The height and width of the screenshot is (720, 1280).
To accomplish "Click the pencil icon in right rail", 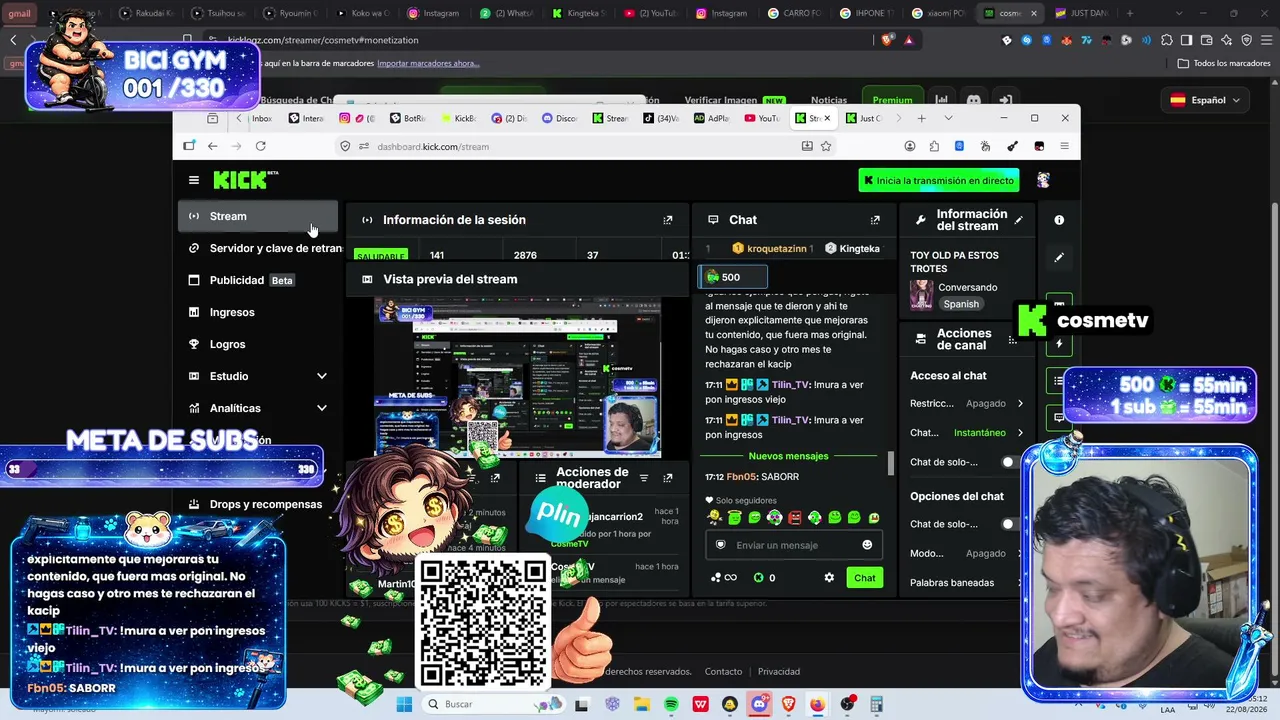I will click(1059, 257).
